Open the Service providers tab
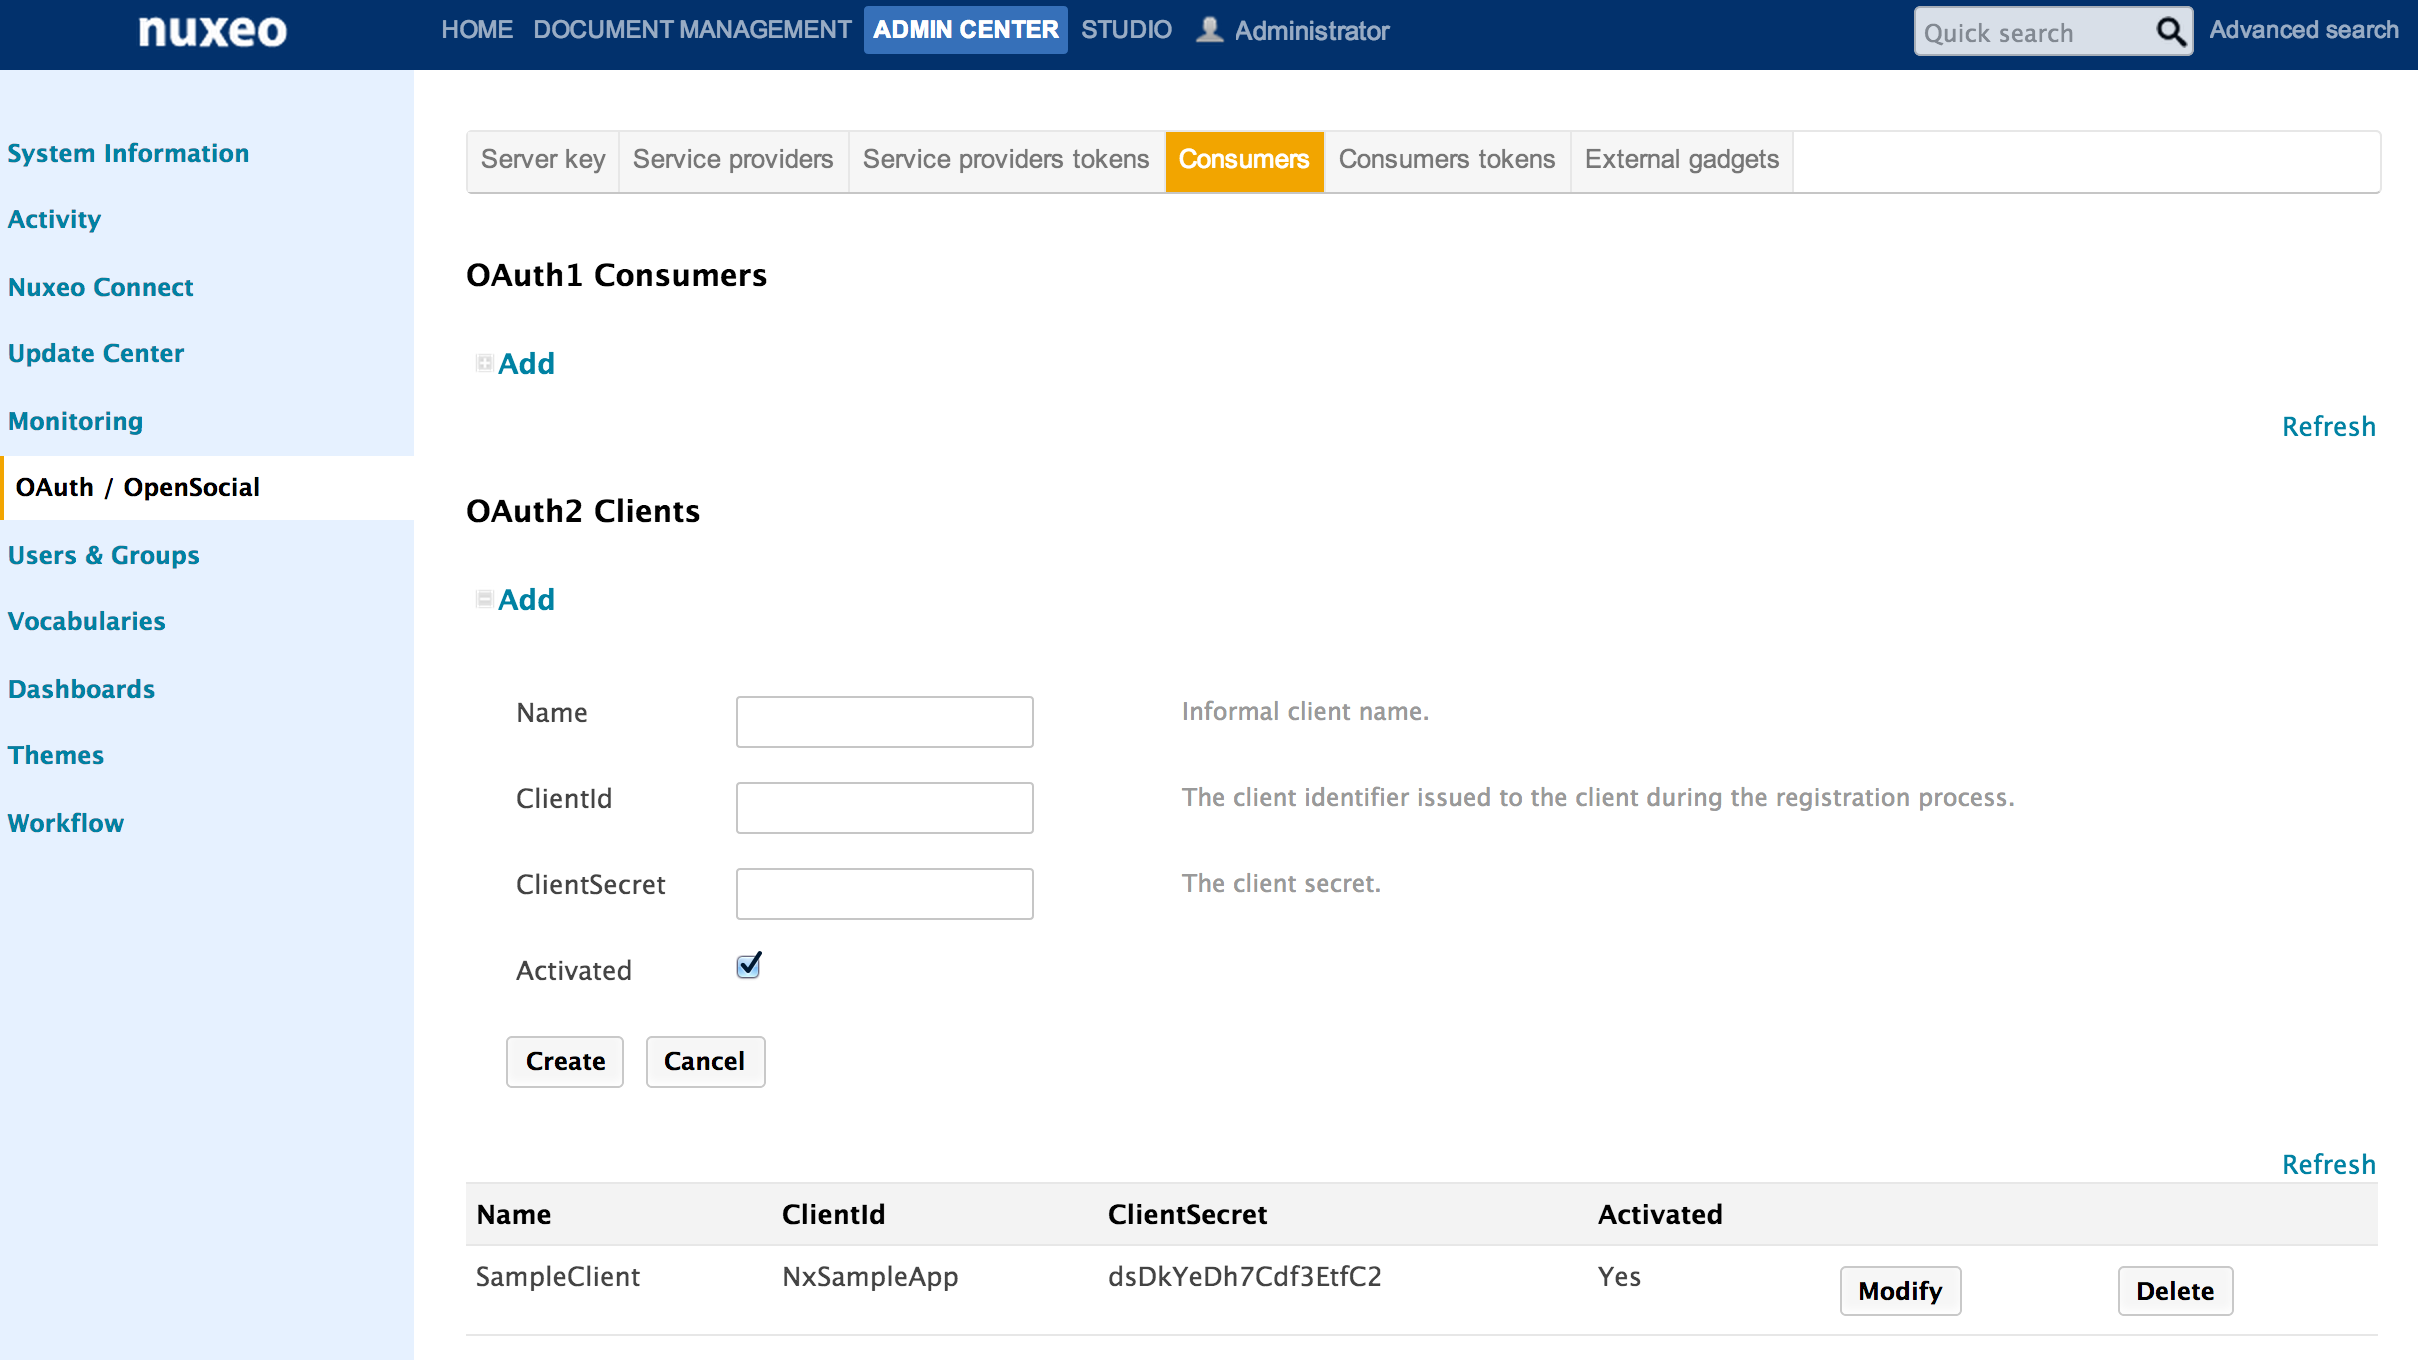The image size is (2418, 1360). click(x=733, y=160)
